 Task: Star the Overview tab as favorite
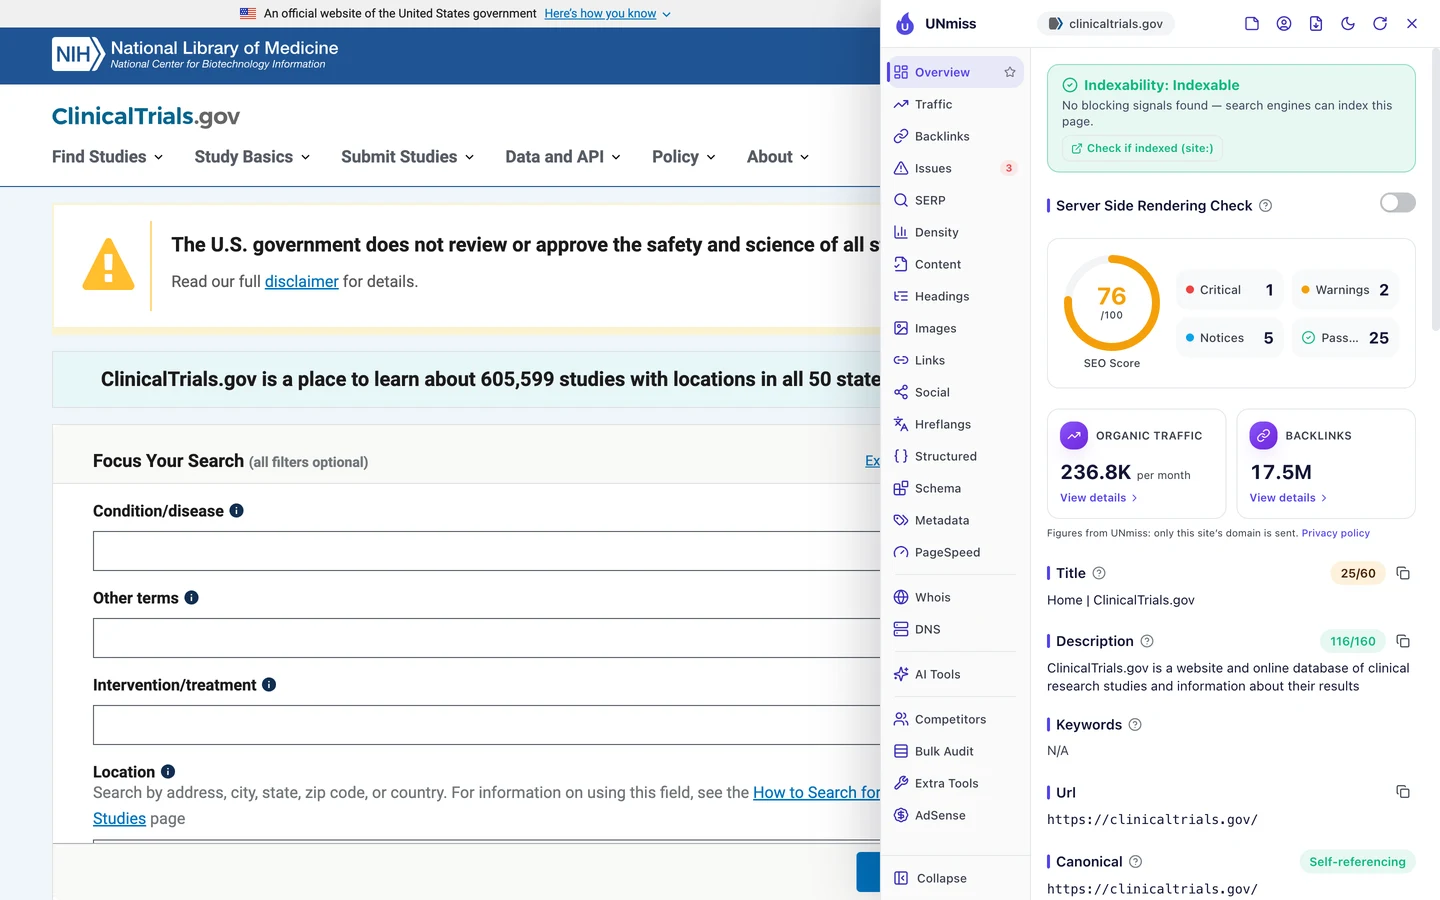click(1010, 72)
